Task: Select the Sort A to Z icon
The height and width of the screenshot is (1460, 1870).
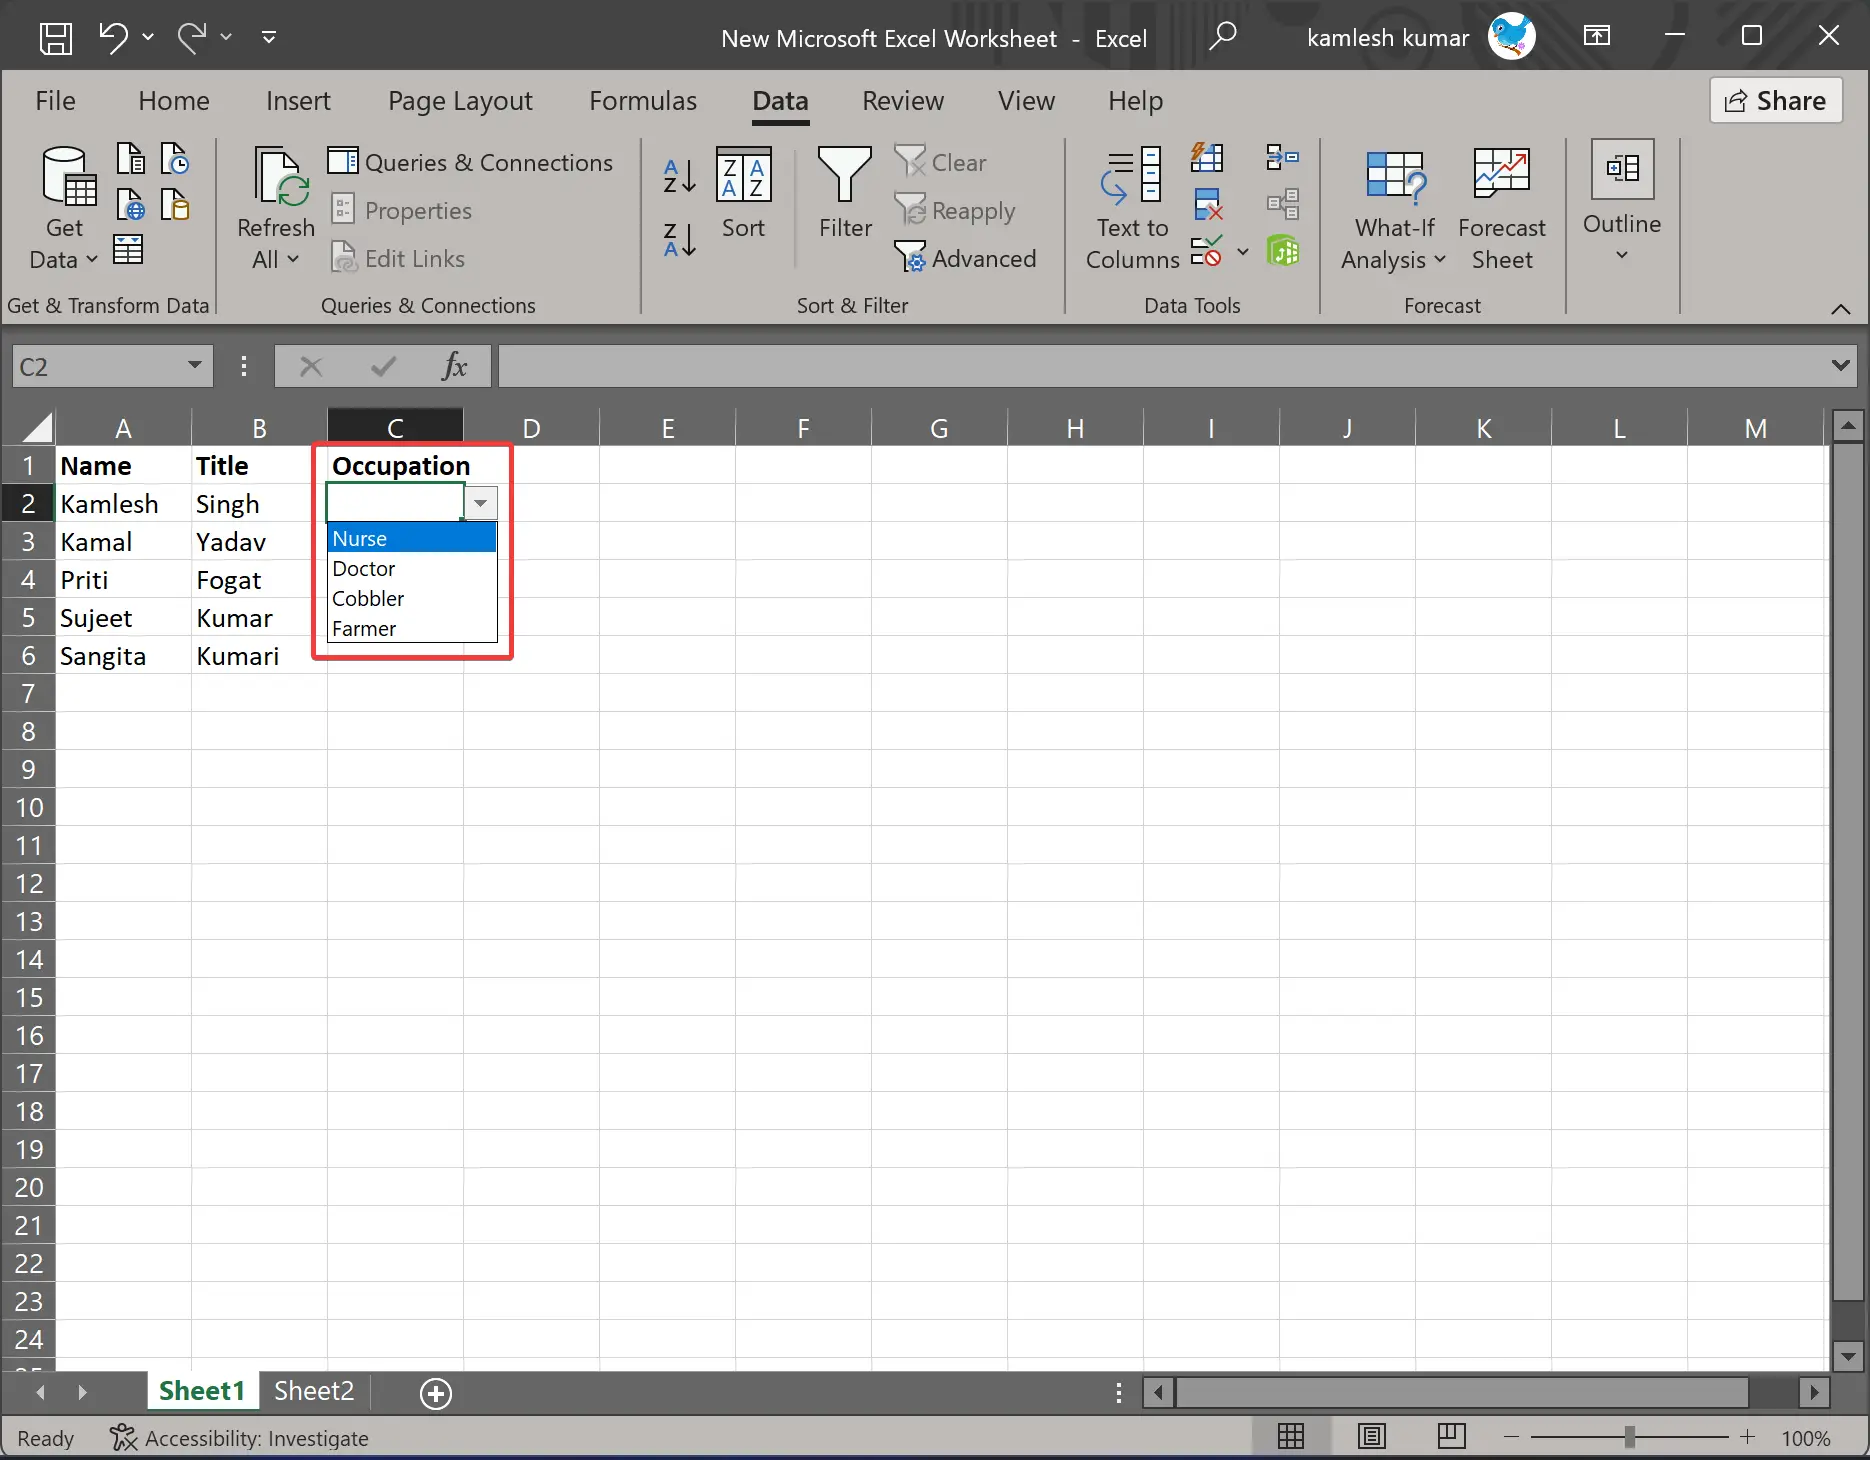Action: [678, 177]
